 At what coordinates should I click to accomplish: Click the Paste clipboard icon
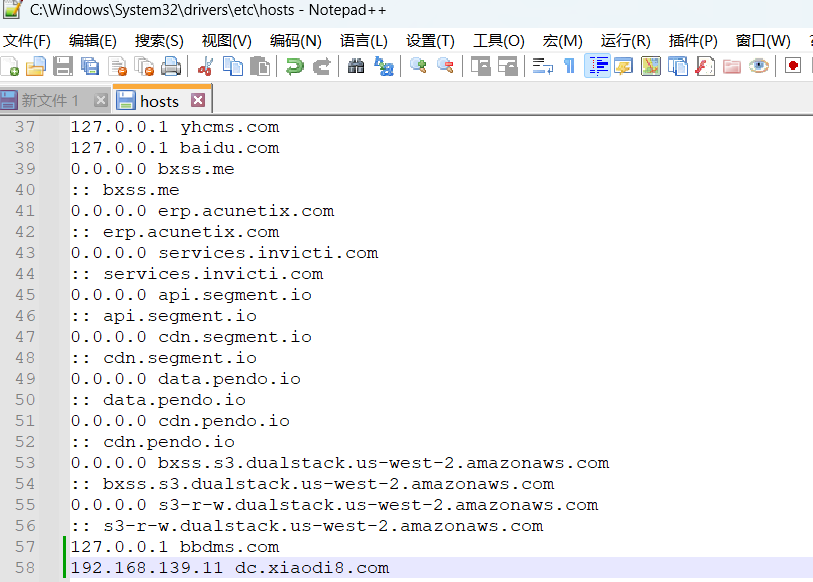pos(260,66)
